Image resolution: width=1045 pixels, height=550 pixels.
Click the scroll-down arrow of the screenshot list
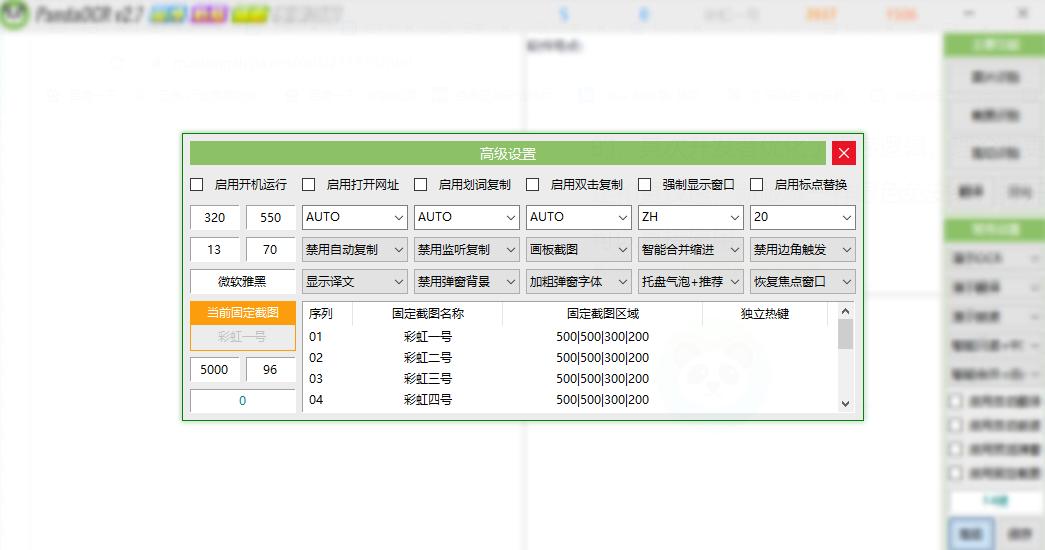pyautogui.click(x=845, y=403)
